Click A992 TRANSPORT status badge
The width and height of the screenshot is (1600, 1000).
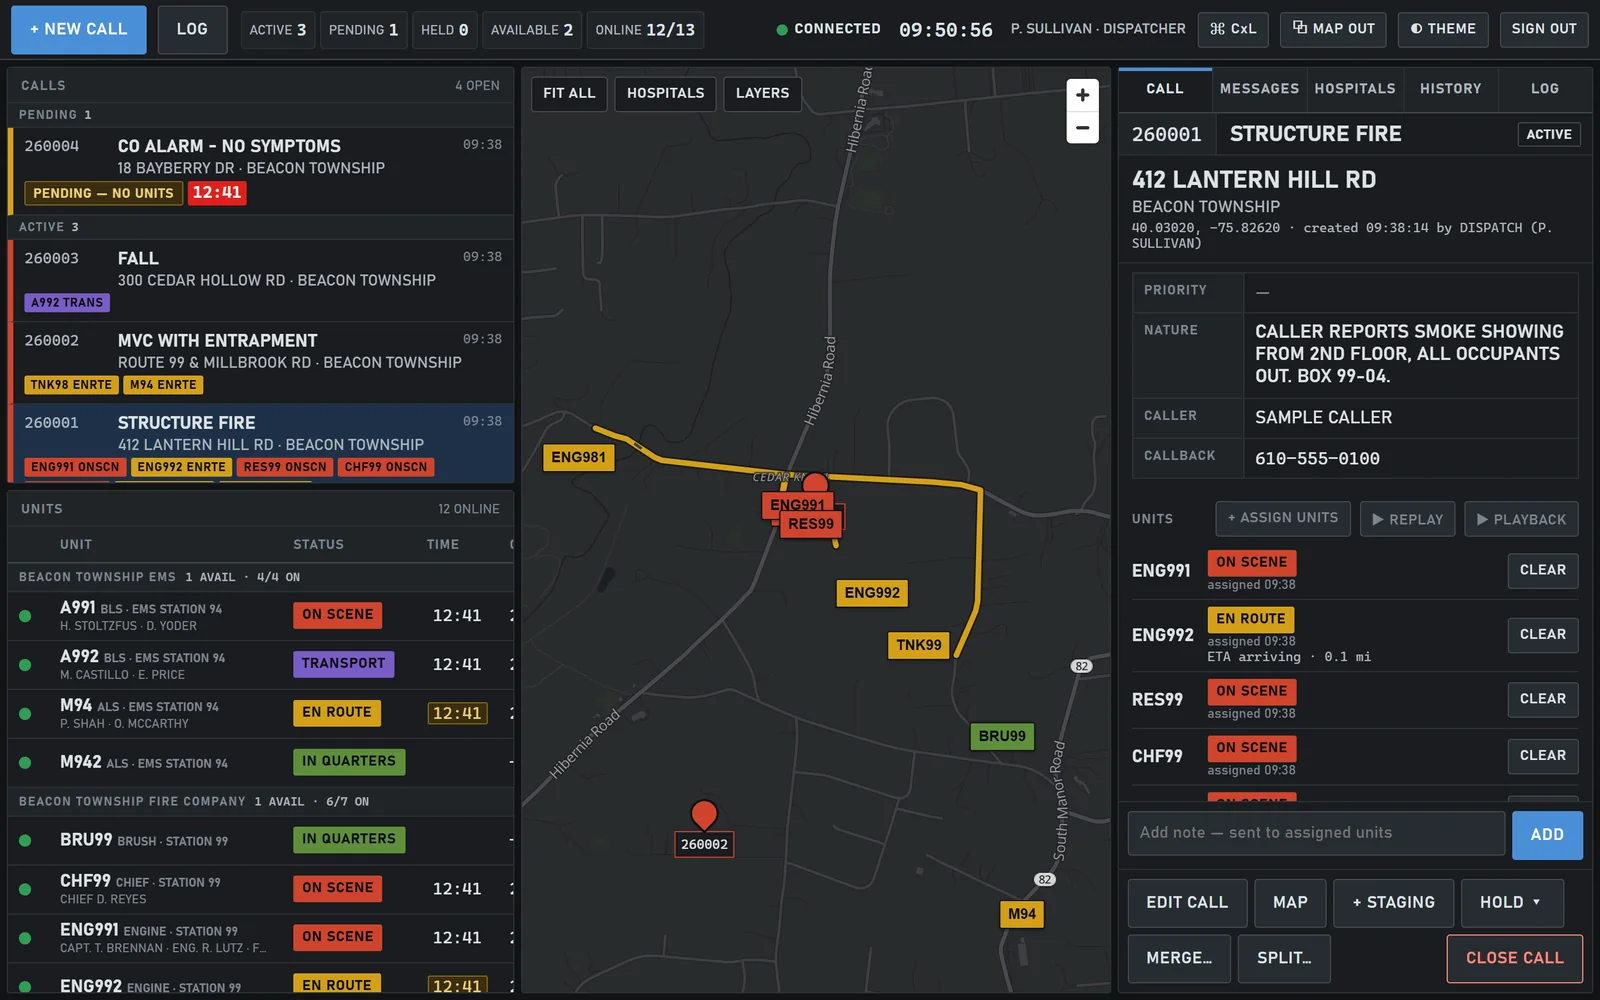[x=343, y=664]
